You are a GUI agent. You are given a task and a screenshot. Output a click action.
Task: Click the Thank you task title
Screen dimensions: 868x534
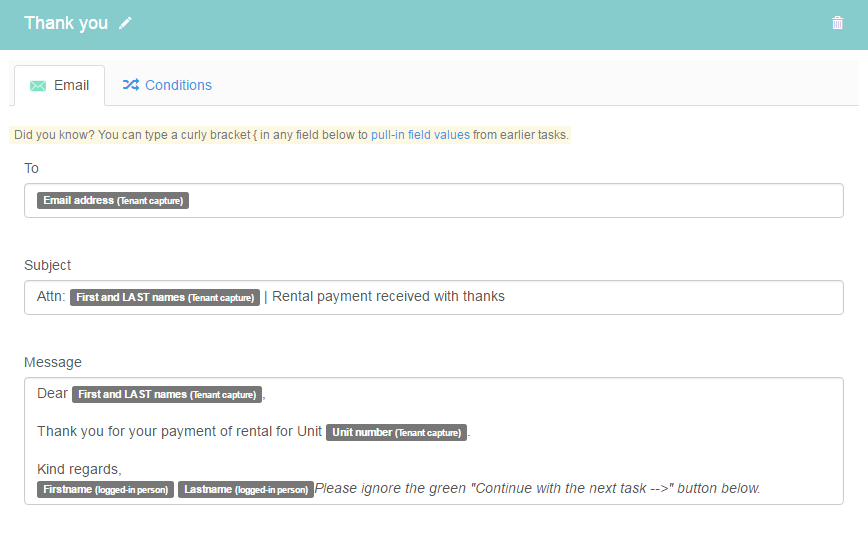pyautogui.click(x=66, y=23)
